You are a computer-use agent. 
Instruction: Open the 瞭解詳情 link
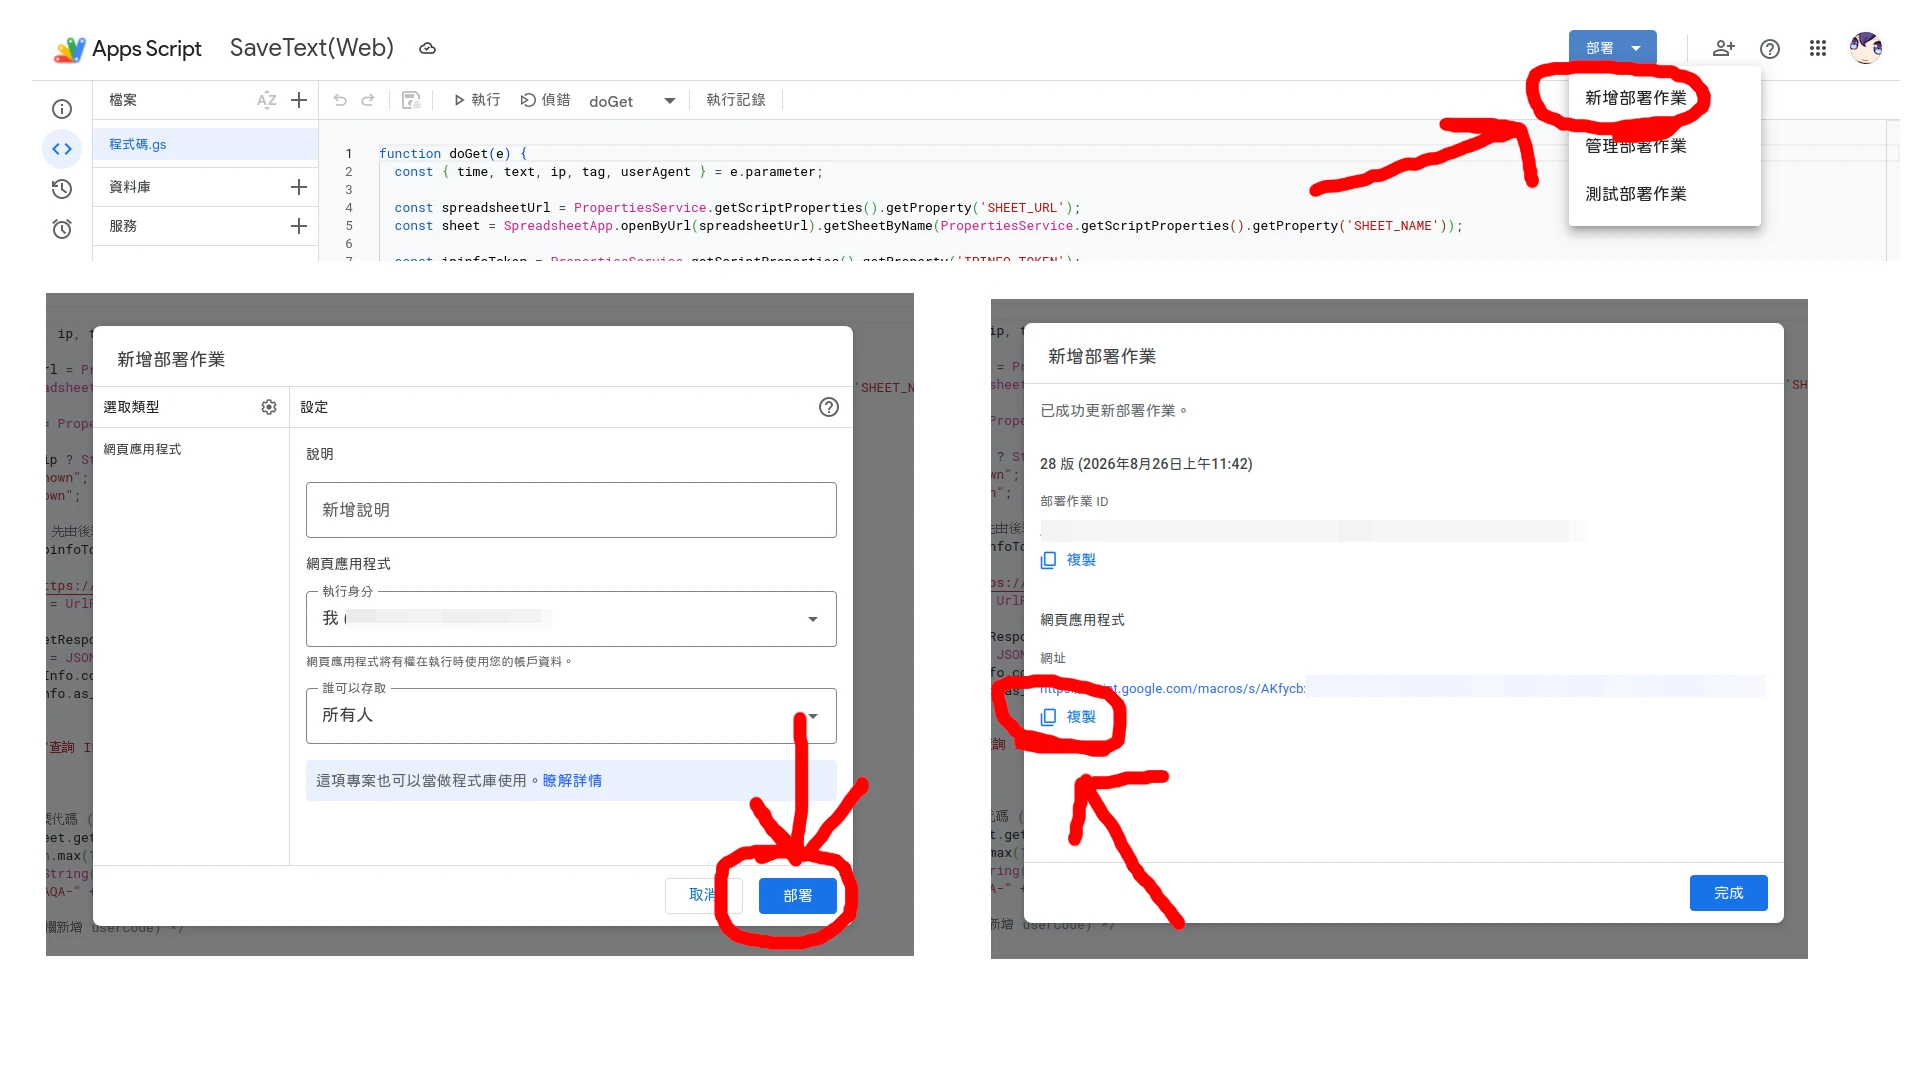click(x=572, y=781)
